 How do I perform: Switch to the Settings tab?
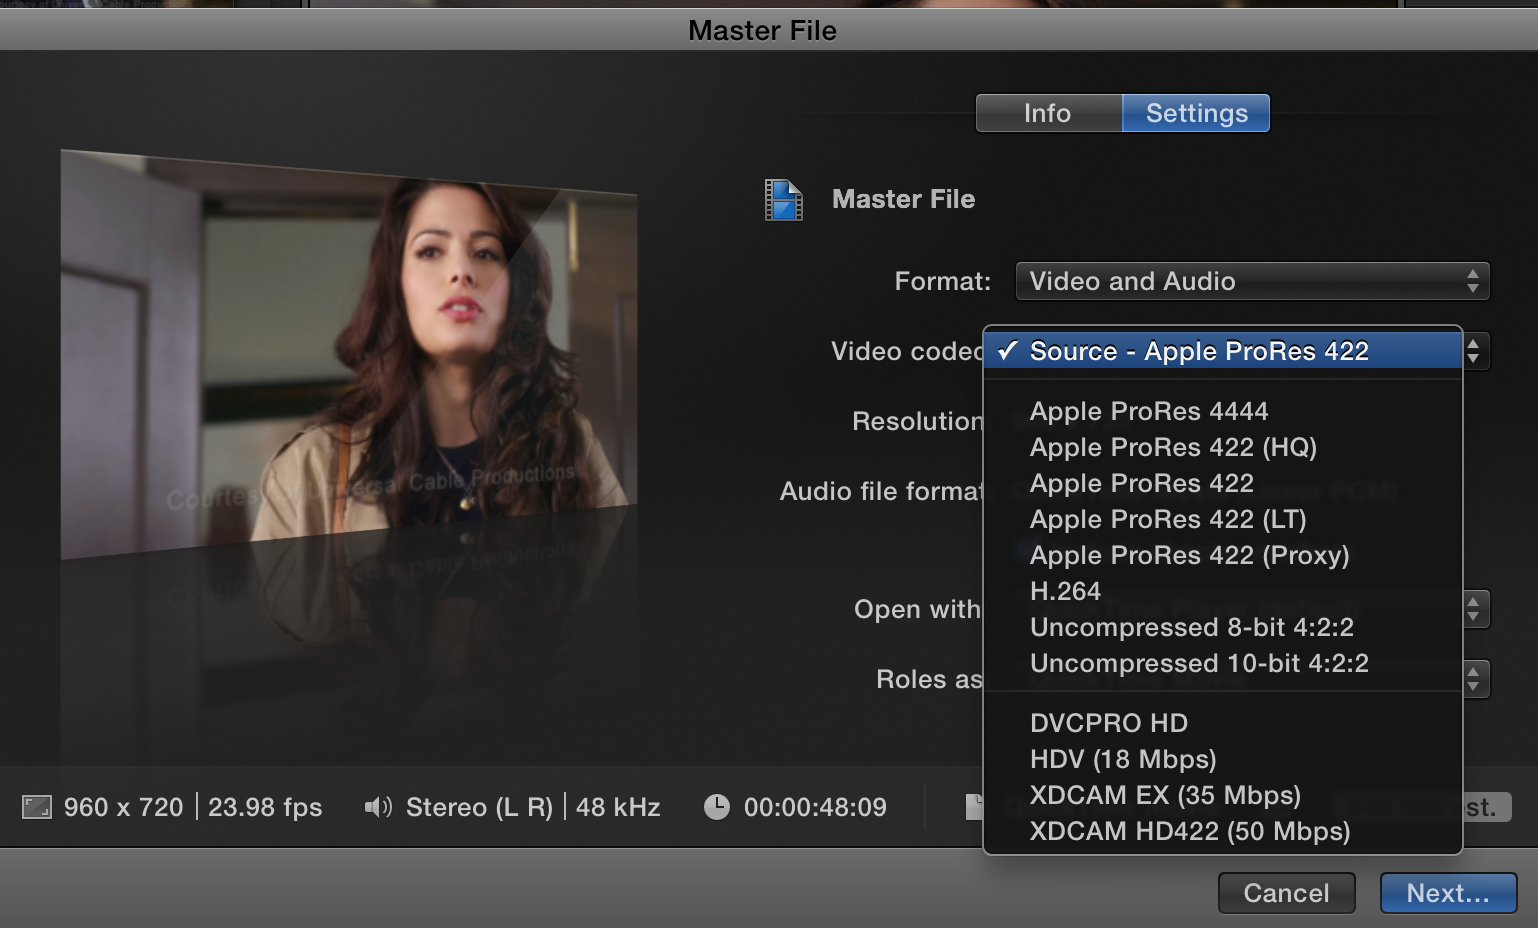[x=1195, y=113]
